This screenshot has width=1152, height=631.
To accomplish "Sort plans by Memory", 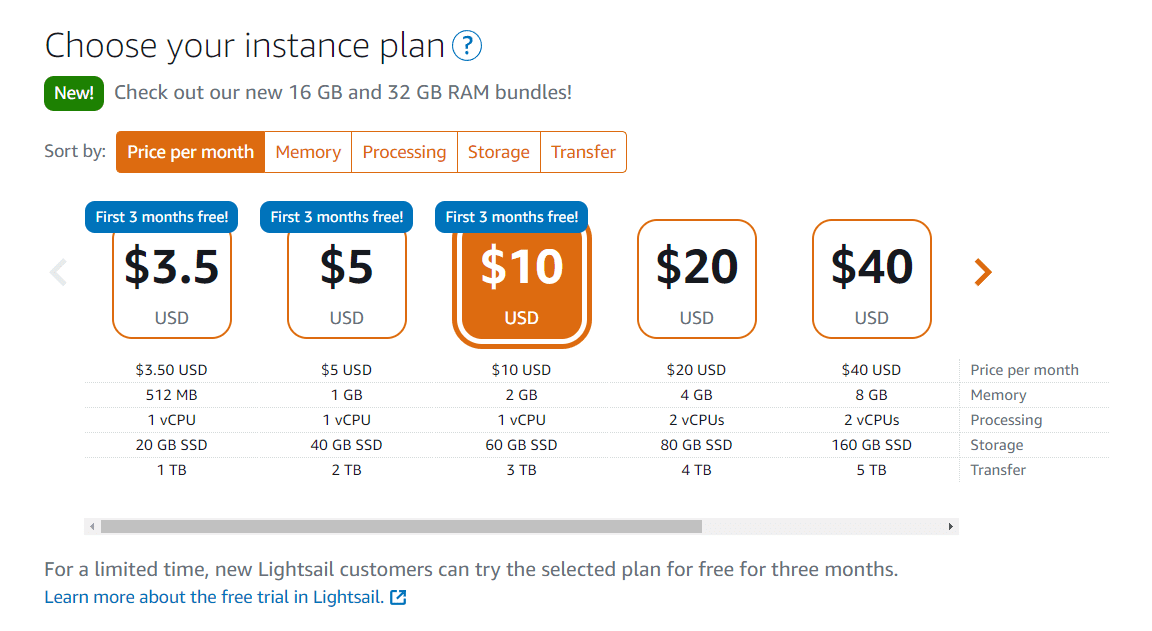I will click(307, 151).
